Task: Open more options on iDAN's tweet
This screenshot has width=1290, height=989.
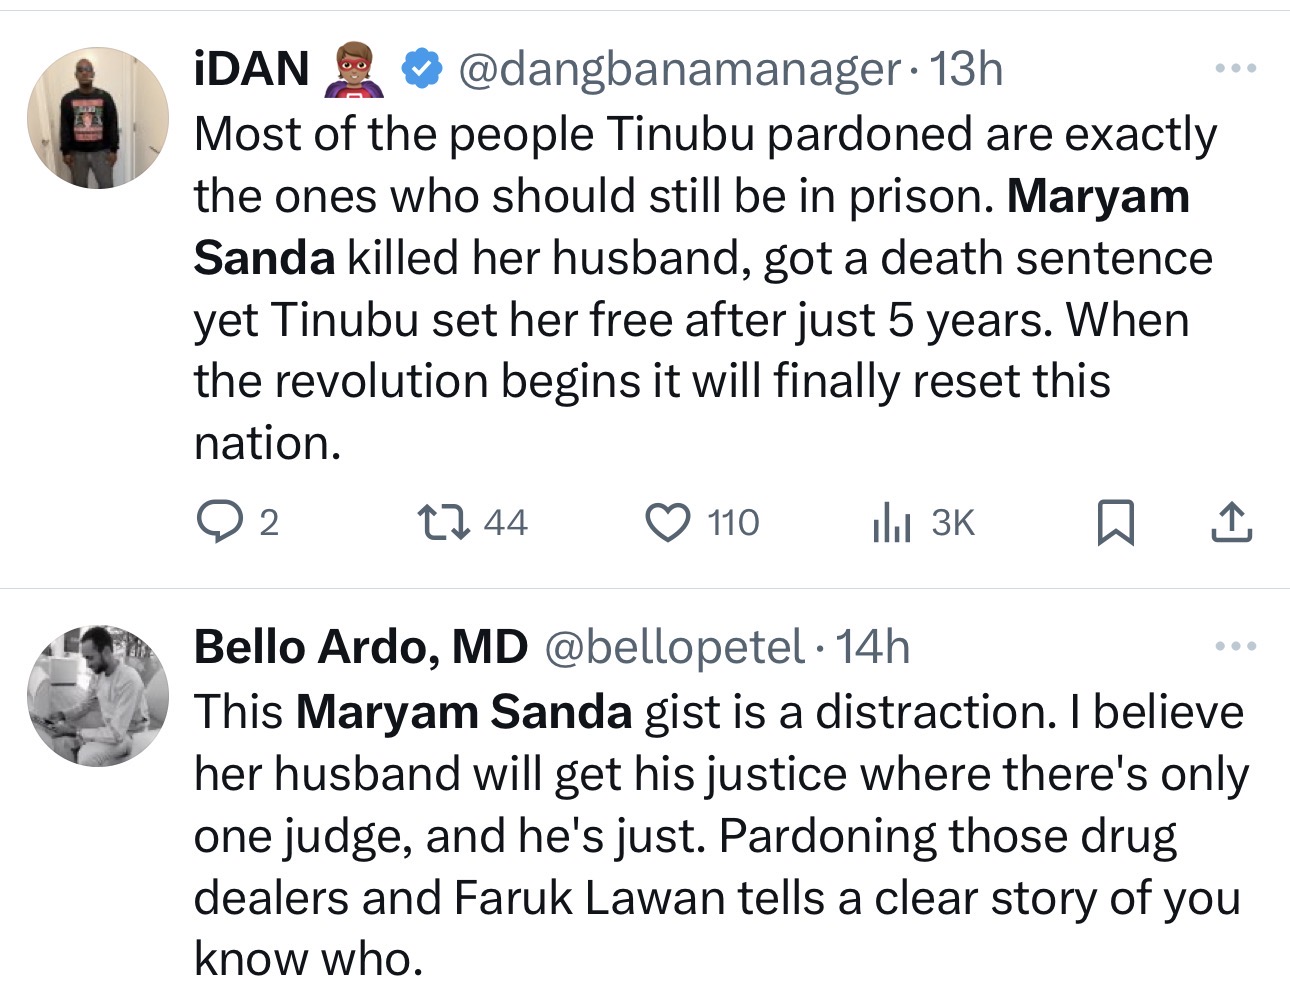Action: 1235,69
